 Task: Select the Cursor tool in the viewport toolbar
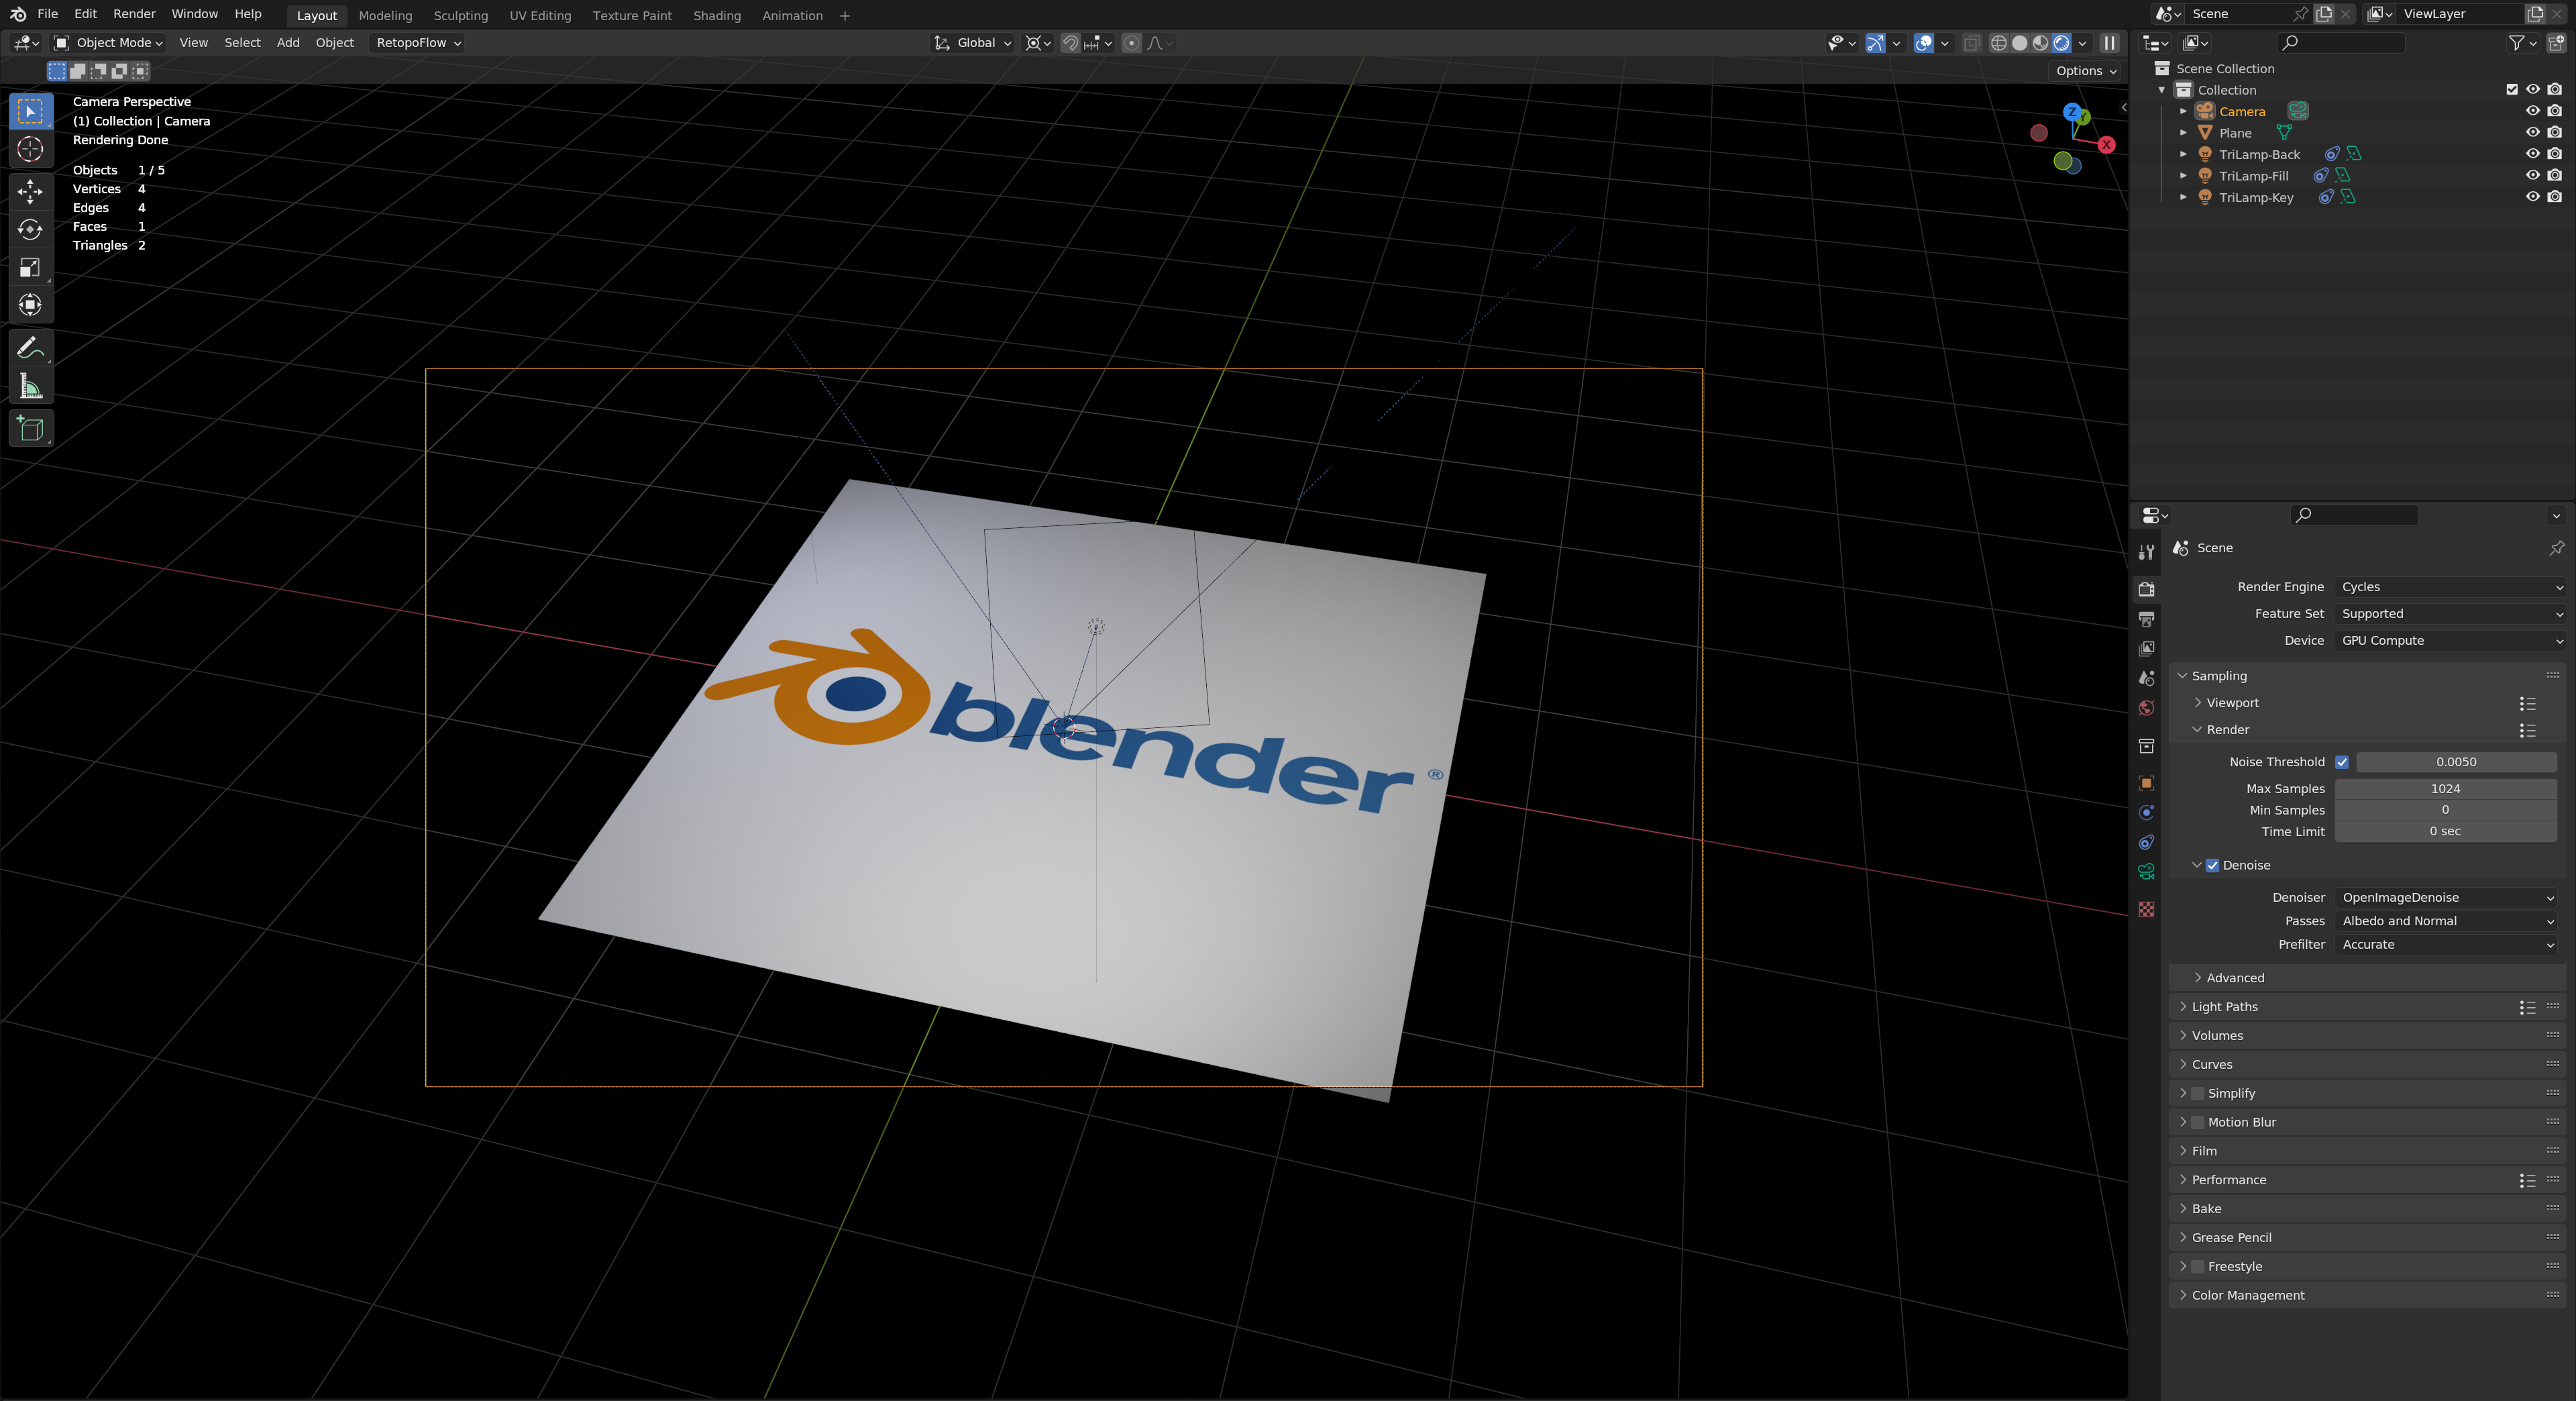[x=30, y=149]
